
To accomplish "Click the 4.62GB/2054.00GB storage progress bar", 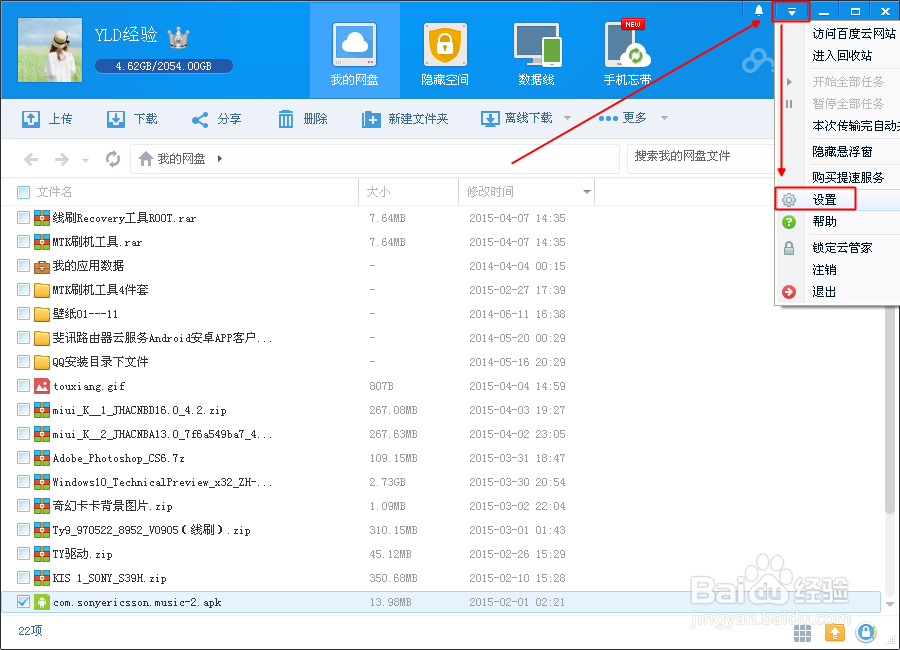I will point(163,66).
